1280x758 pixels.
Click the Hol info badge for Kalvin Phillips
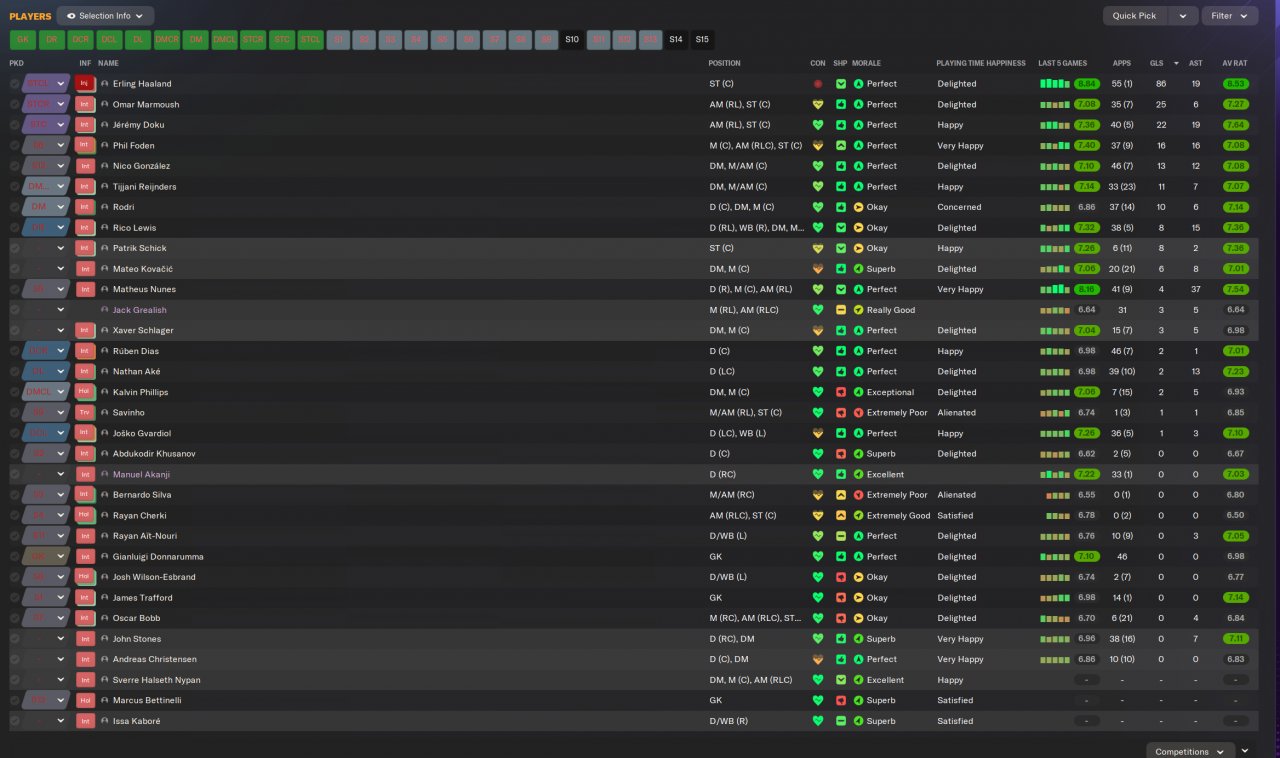85,392
